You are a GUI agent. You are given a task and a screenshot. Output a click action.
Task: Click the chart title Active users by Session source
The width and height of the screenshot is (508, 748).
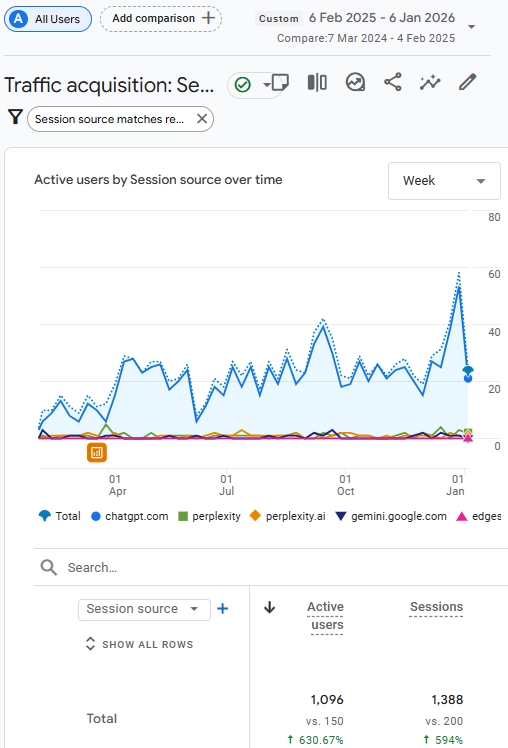point(158,180)
